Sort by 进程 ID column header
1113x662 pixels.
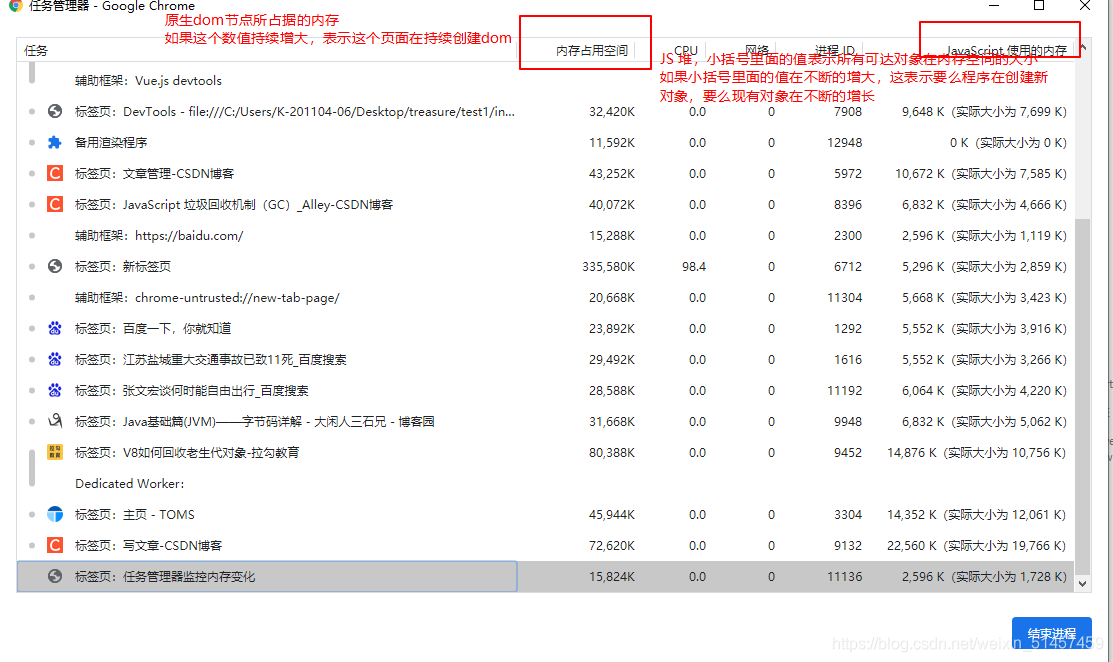[835, 50]
